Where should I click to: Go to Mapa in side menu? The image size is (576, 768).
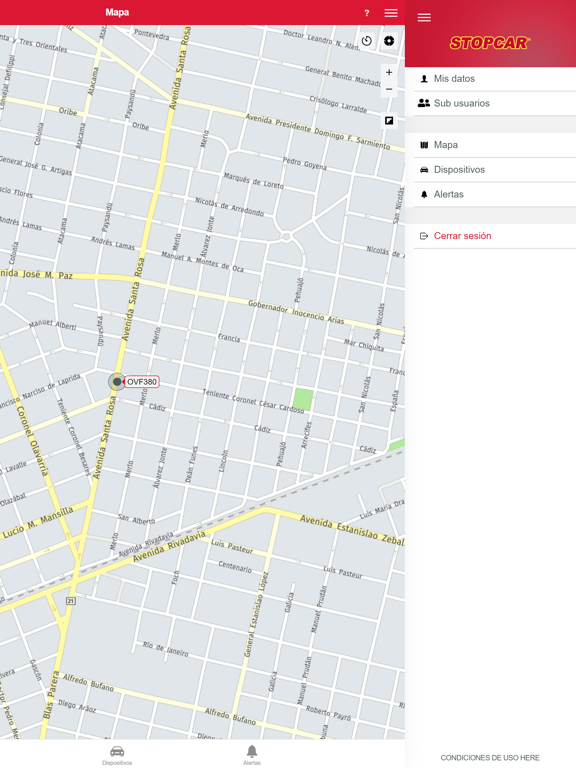pyautogui.click(x=495, y=145)
